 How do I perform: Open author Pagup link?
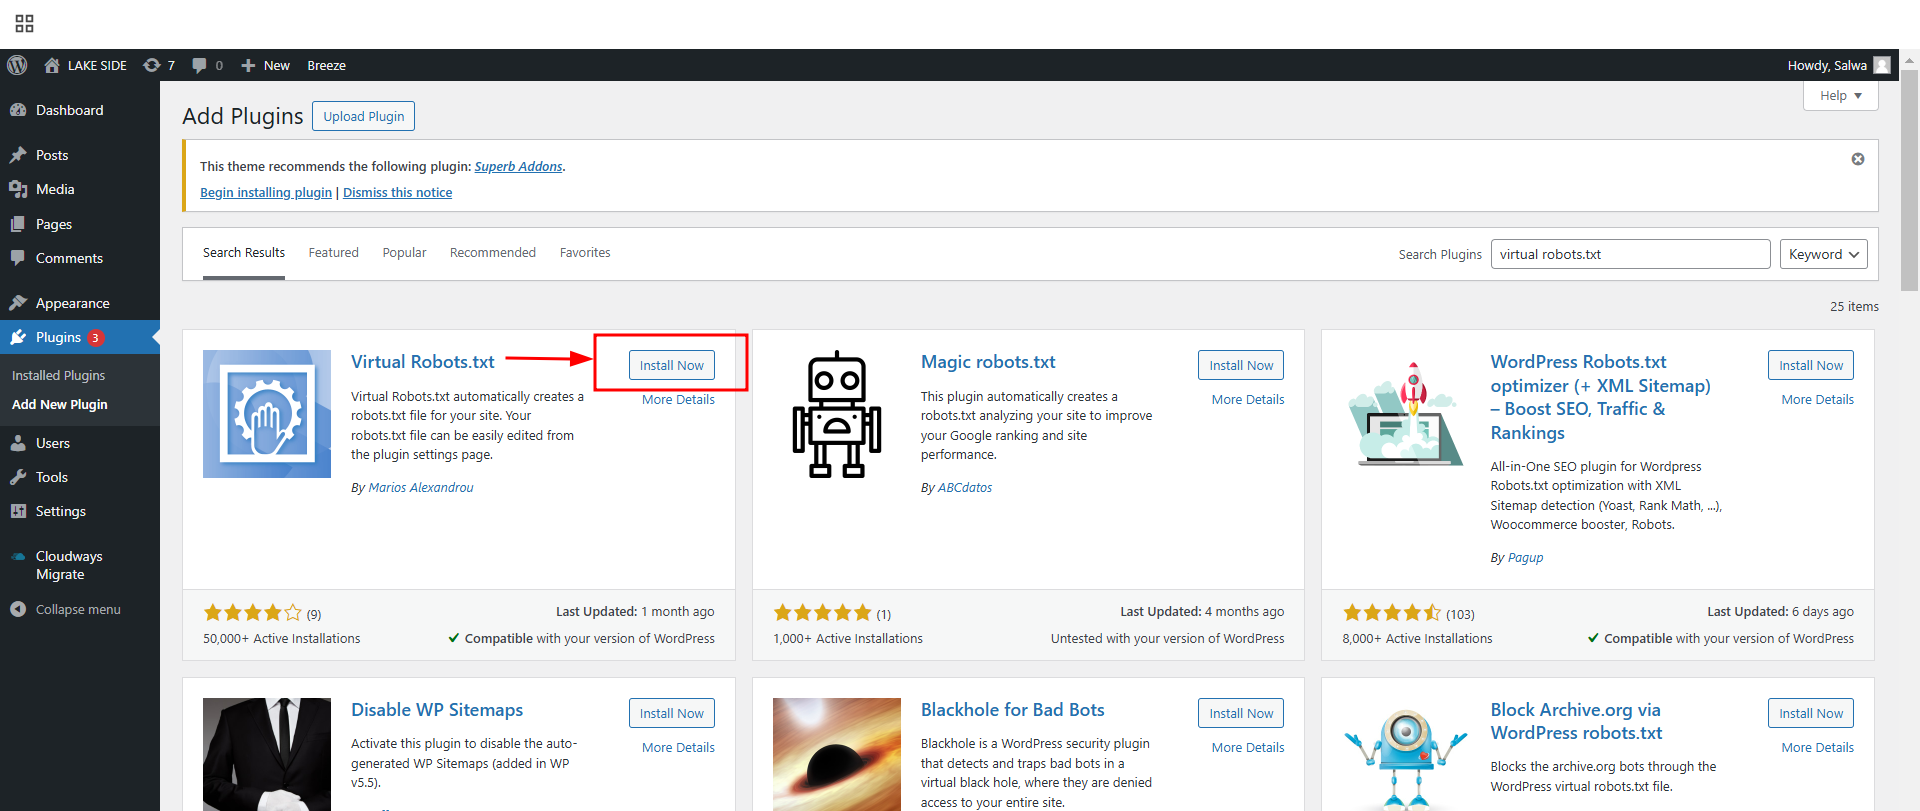tap(1525, 558)
